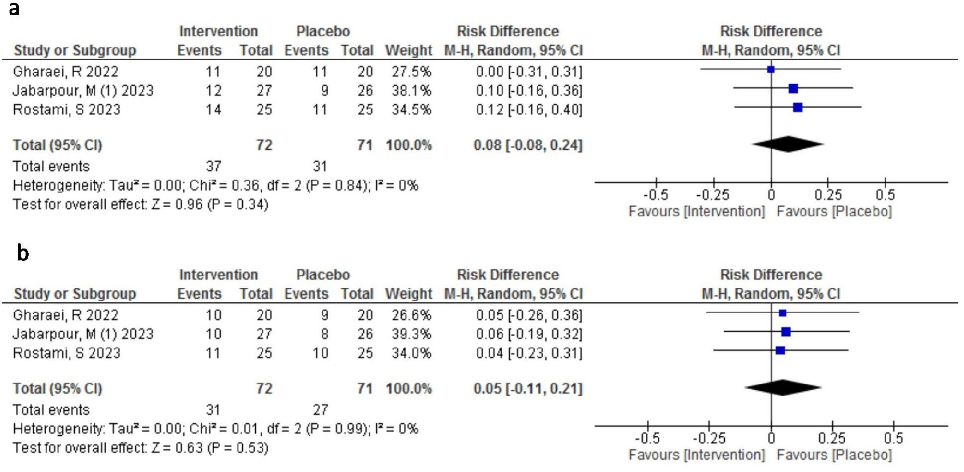Click Rostami blue square marker in panel a
This screenshot has width=964, height=472.
coord(797,106)
